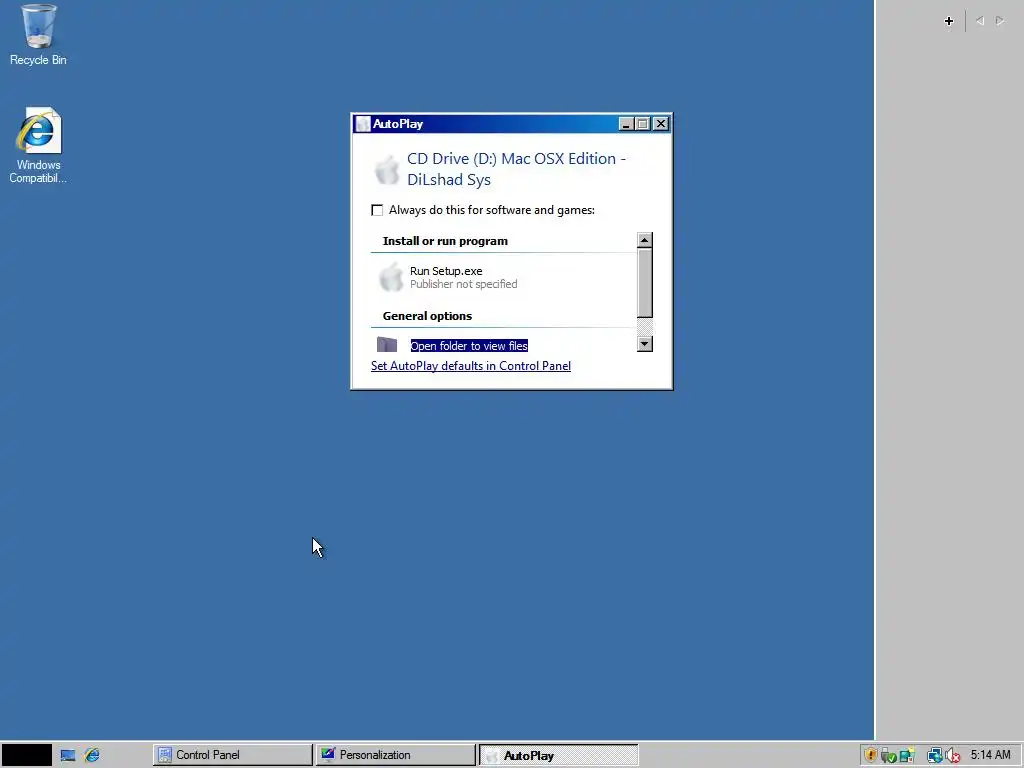Screen dimensions: 1024x768
Task: Click the Publisher not specified text
Action: [x=464, y=284]
